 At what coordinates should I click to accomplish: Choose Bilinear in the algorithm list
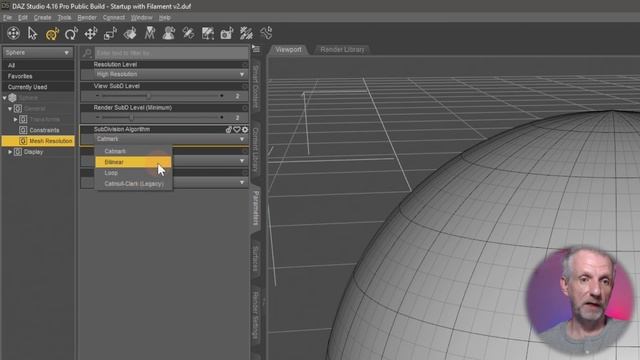(x=133, y=162)
